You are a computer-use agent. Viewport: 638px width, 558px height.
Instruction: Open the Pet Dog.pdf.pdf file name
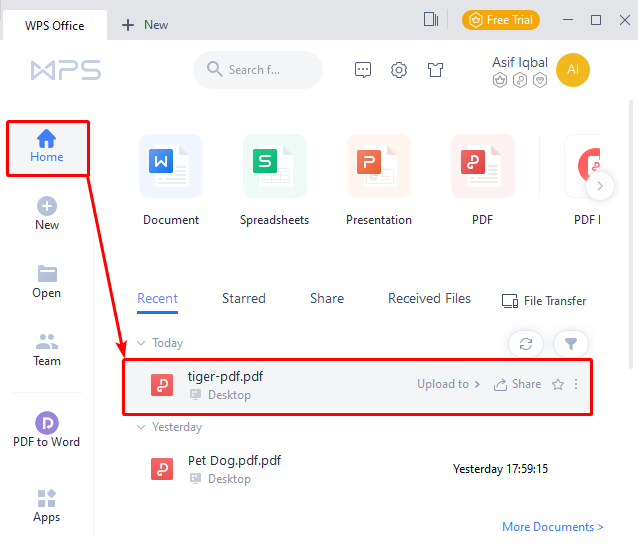[234, 461]
